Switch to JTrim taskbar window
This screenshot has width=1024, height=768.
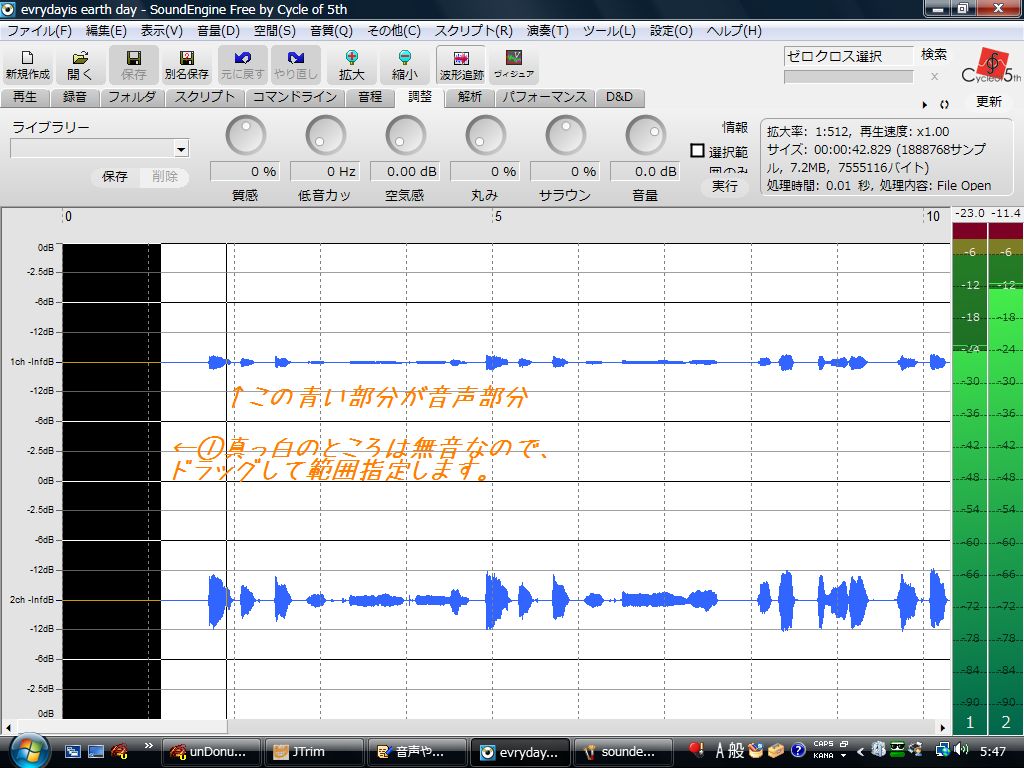pyautogui.click(x=313, y=752)
